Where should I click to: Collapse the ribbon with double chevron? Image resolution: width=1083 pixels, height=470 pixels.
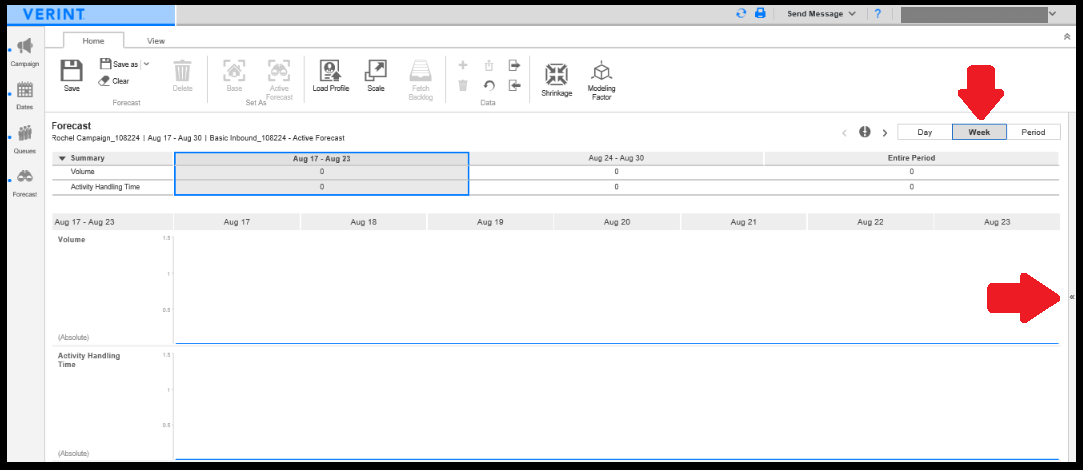pyautogui.click(x=1067, y=37)
